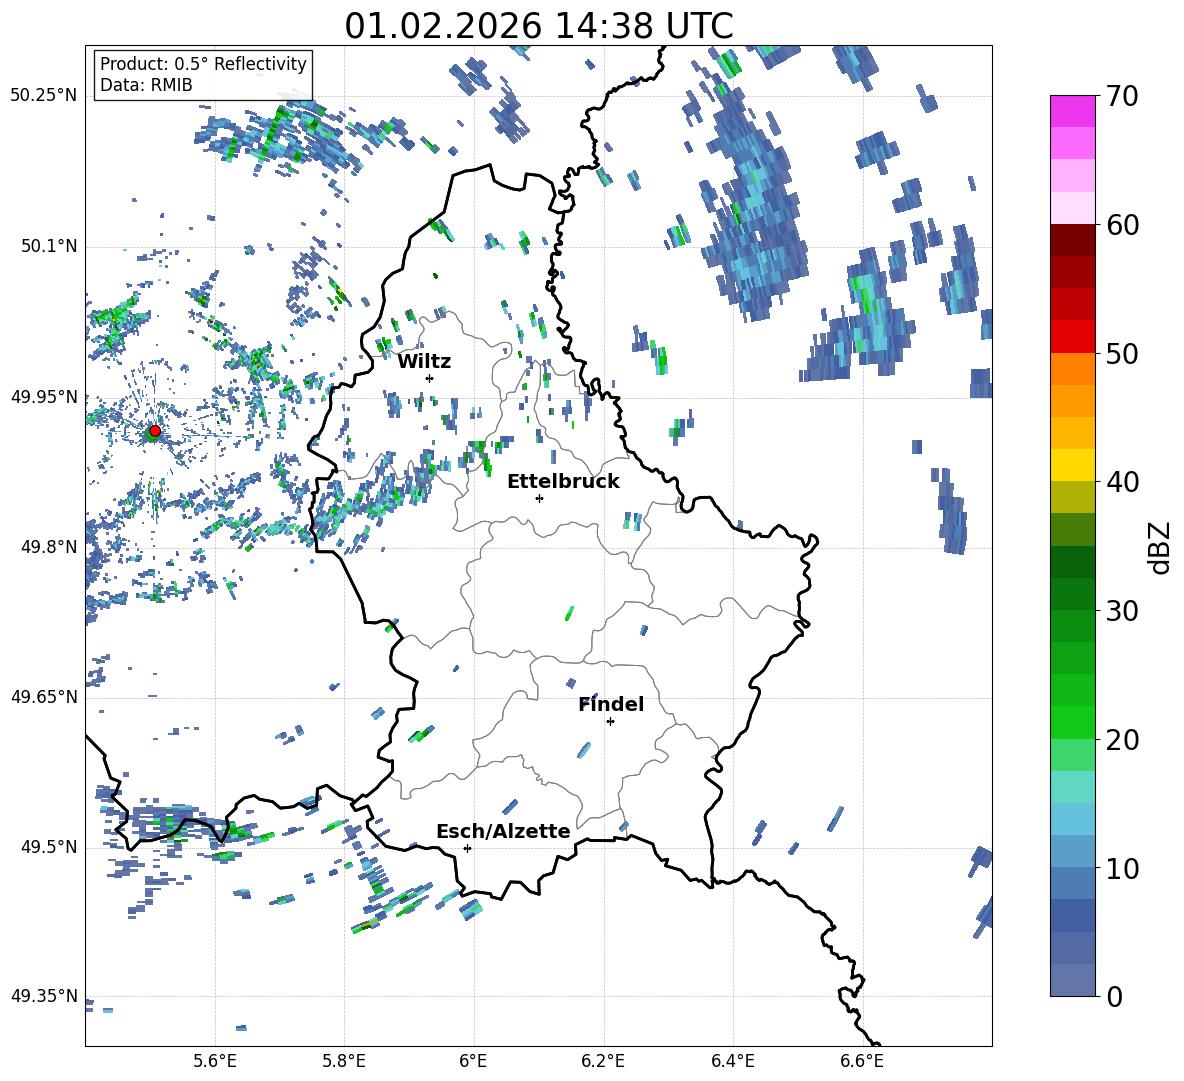Click the bright red colorbar swatch just above 50
Image resolution: width=1184 pixels, height=1081 pixels.
[x=1072, y=337]
